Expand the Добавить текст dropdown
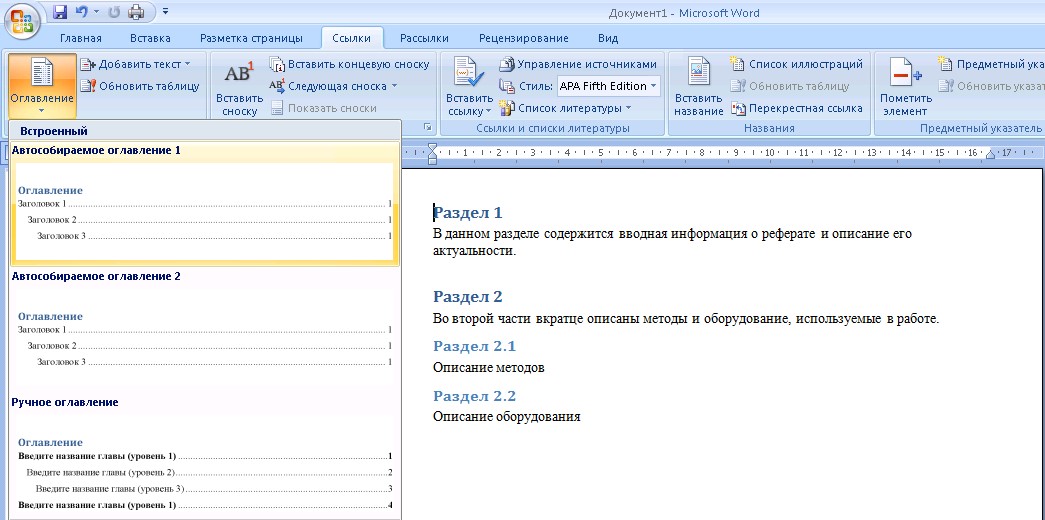1045x520 pixels. [187, 64]
